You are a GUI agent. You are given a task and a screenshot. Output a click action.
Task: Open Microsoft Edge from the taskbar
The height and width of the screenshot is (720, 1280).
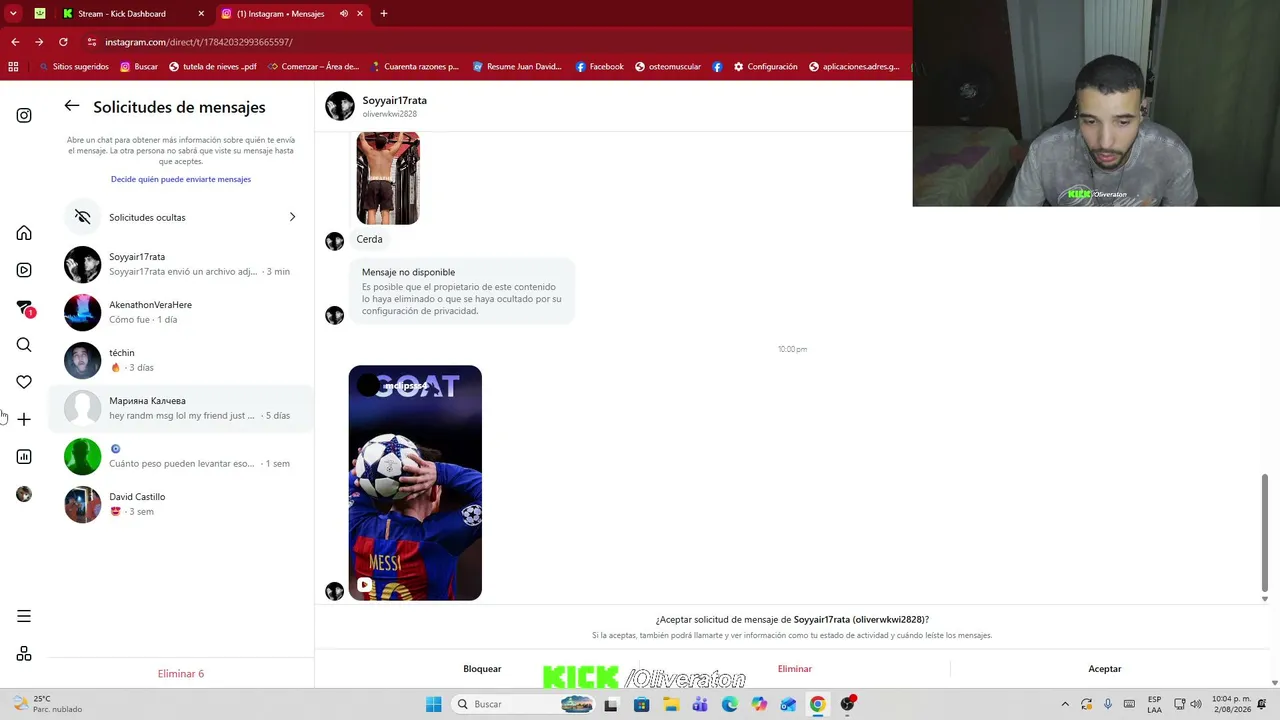[x=730, y=704]
